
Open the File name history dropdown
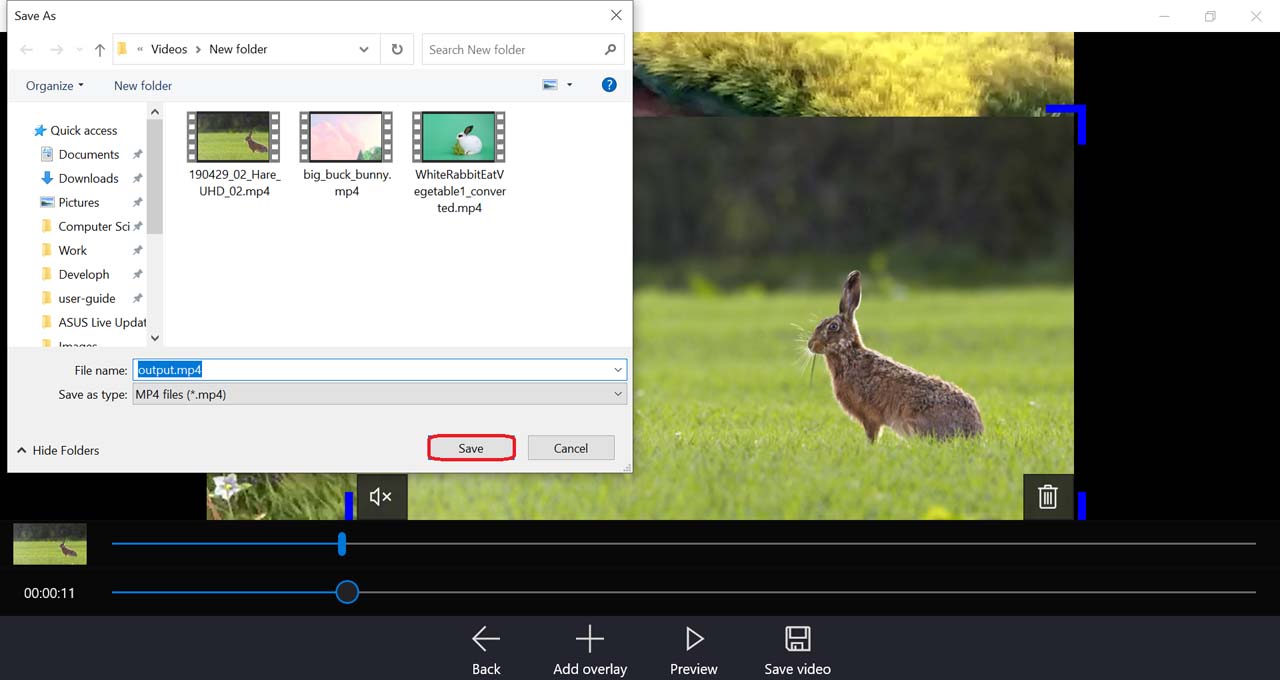click(619, 370)
